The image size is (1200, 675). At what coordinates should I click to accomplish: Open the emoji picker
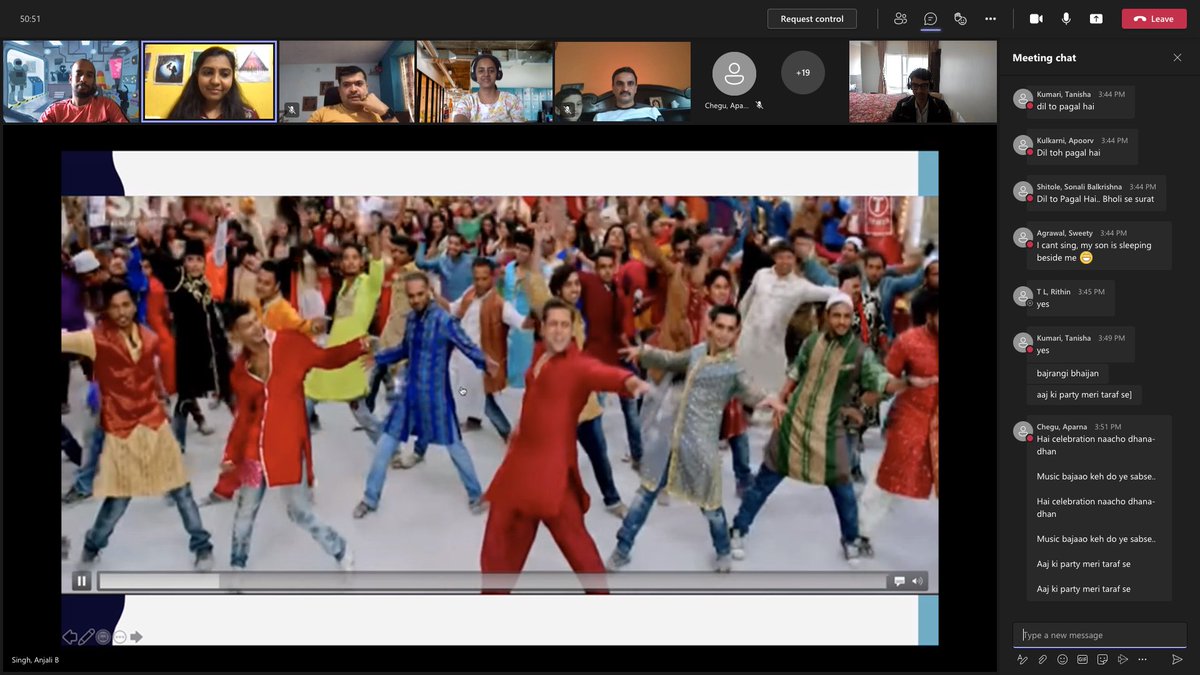click(x=1062, y=659)
